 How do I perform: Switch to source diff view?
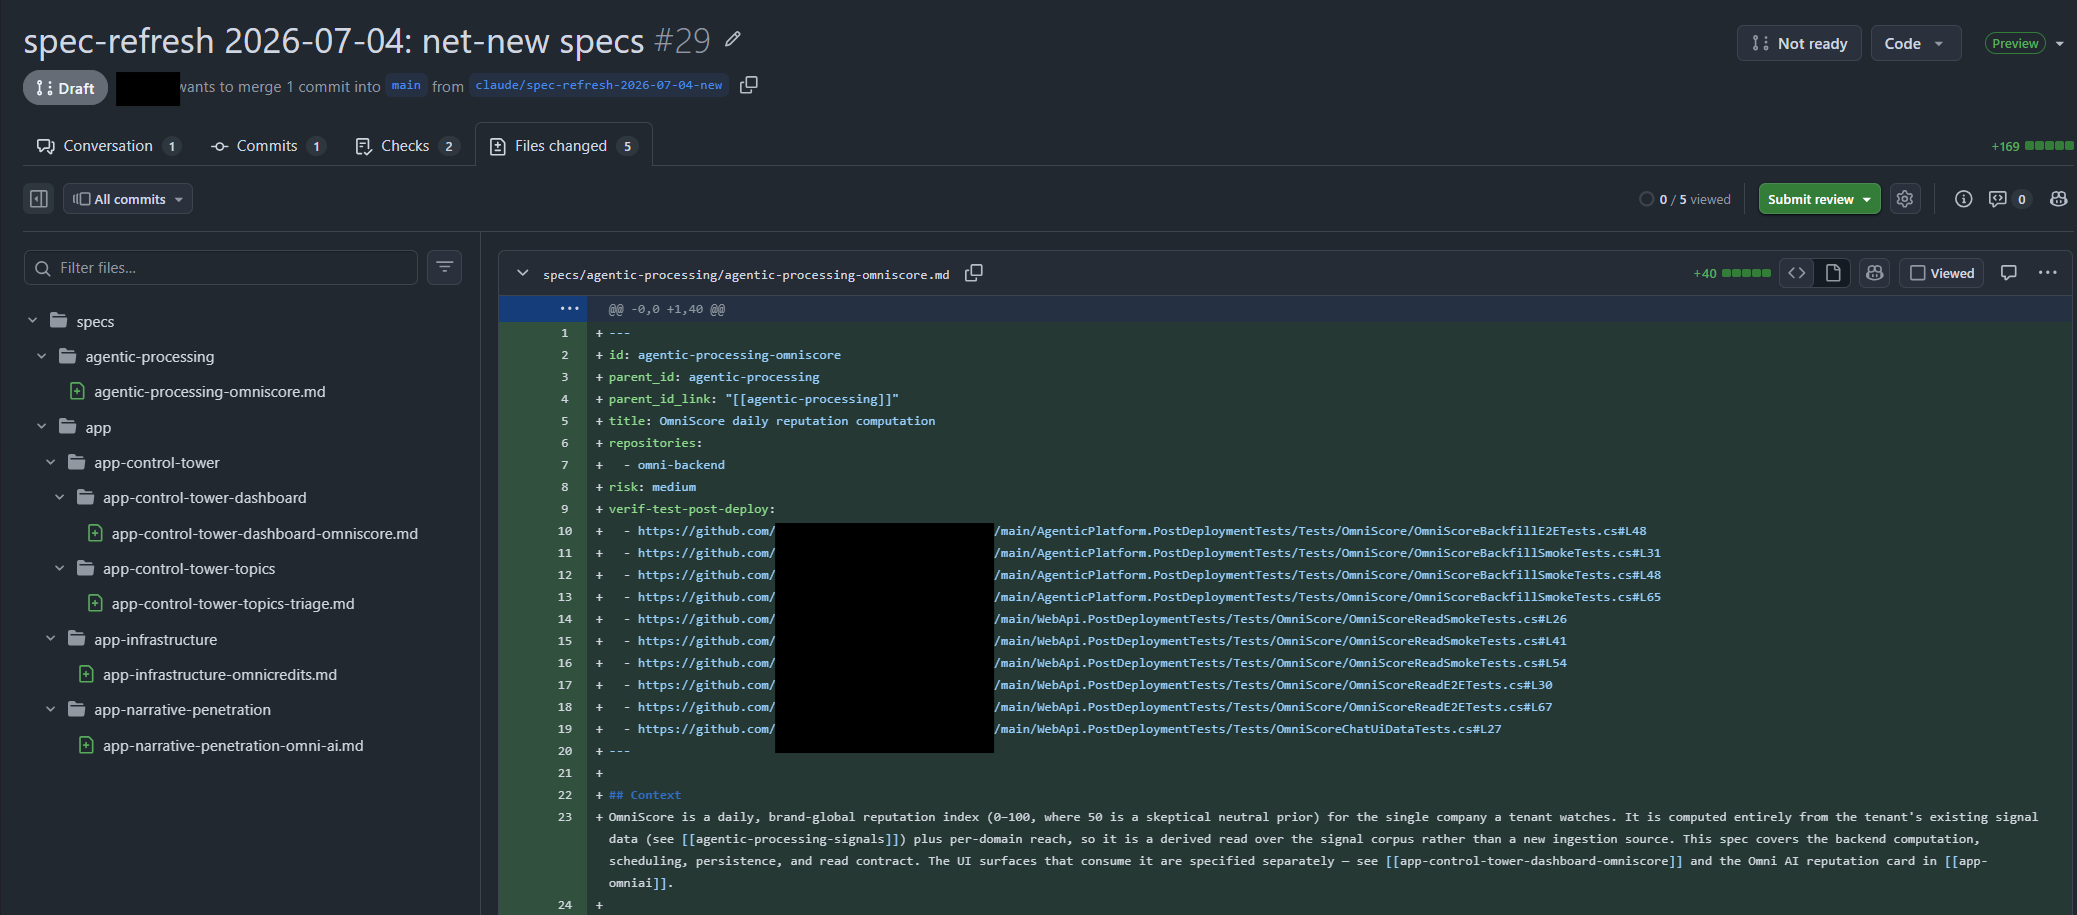[x=1797, y=273]
